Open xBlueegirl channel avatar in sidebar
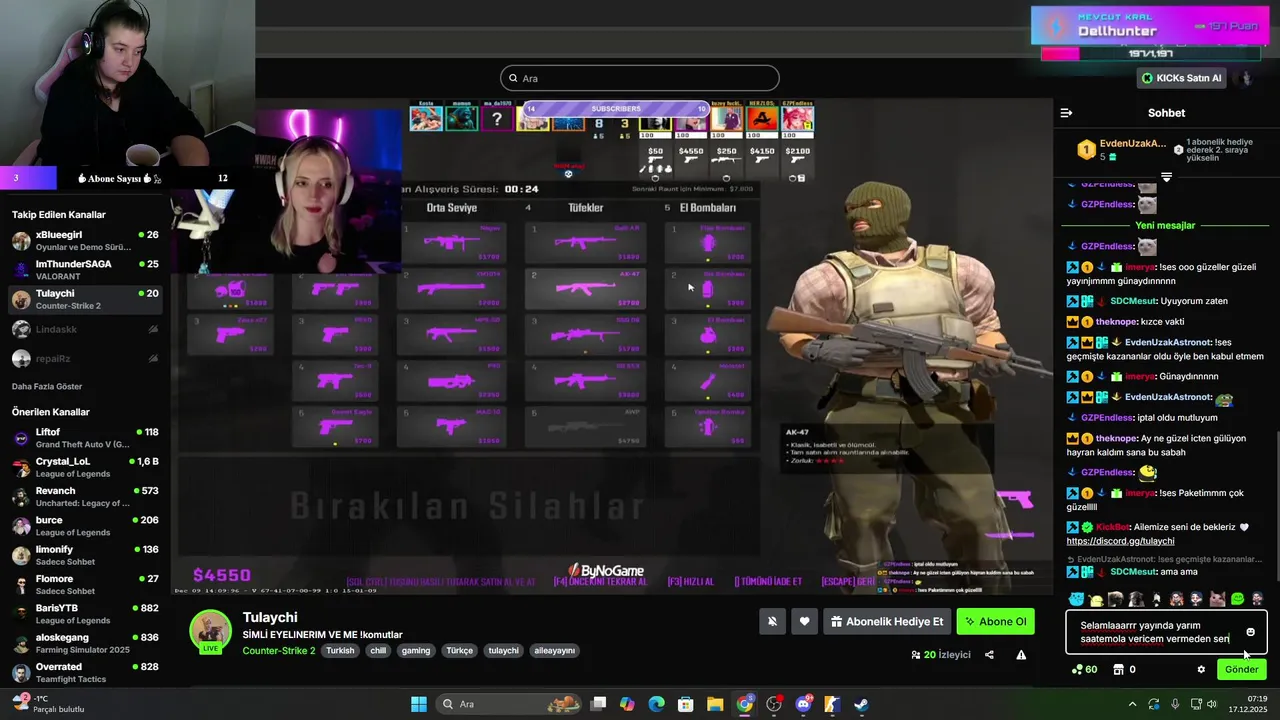1280x720 pixels. click(x=21, y=240)
